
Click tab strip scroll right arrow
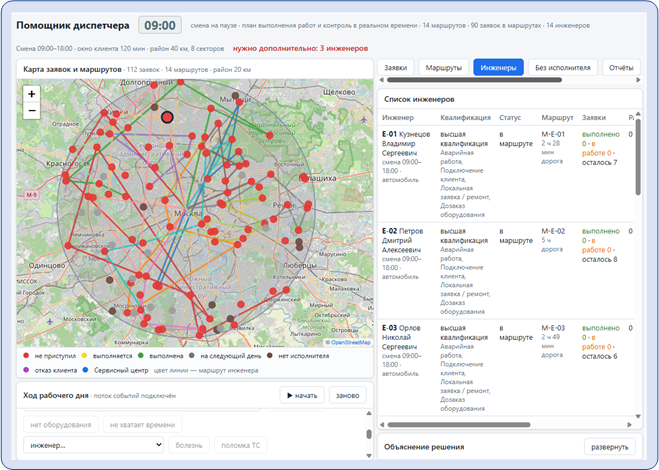(638, 80)
